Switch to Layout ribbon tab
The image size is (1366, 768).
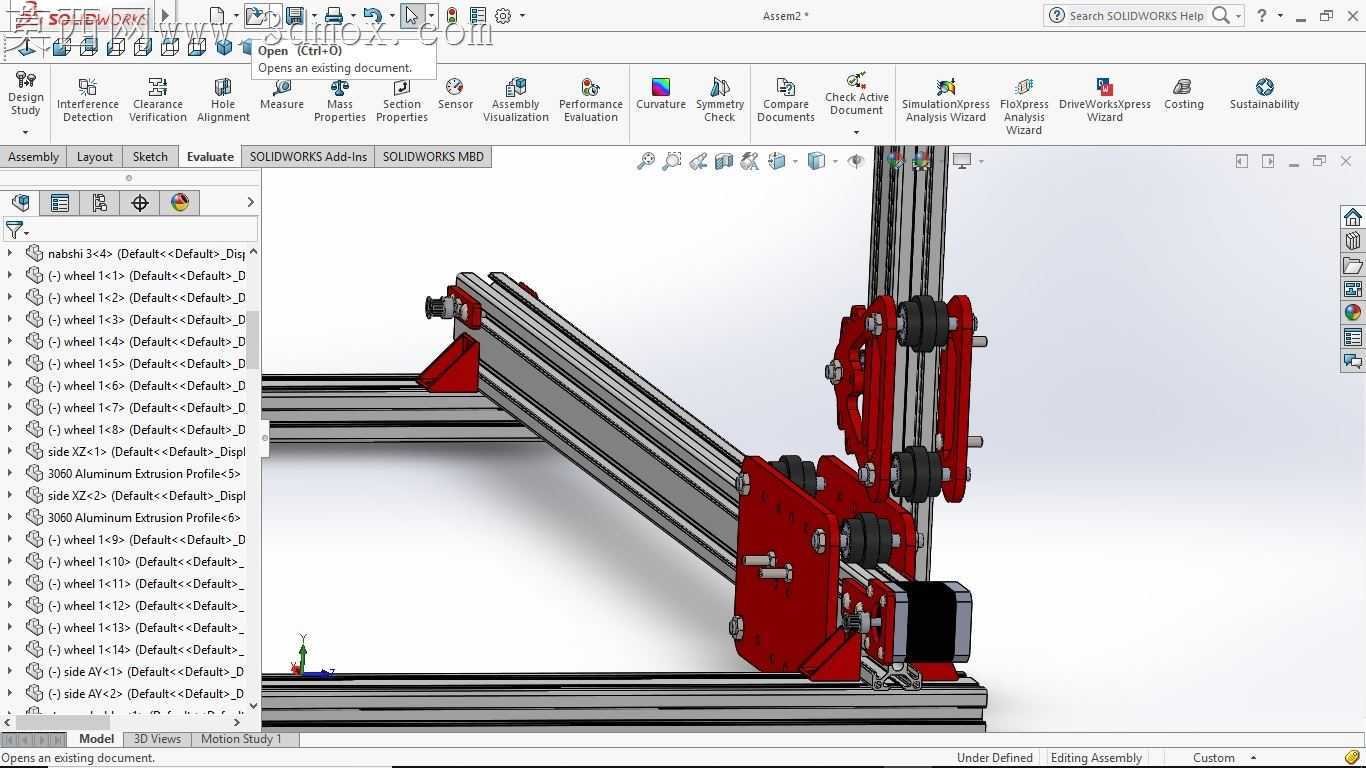click(x=95, y=157)
